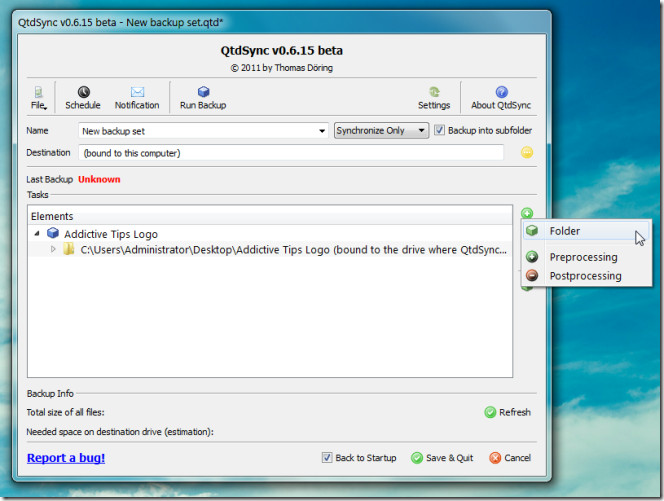The width and height of the screenshot is (664, 501).
Task: Click the green Folder cube icon in popup
Action: pos(532,231)
